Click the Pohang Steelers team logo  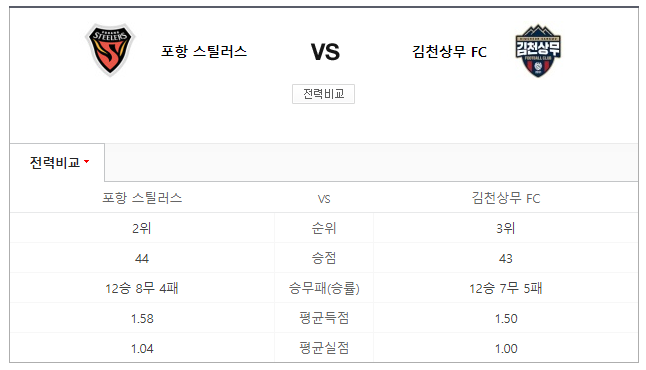[110, 50]
